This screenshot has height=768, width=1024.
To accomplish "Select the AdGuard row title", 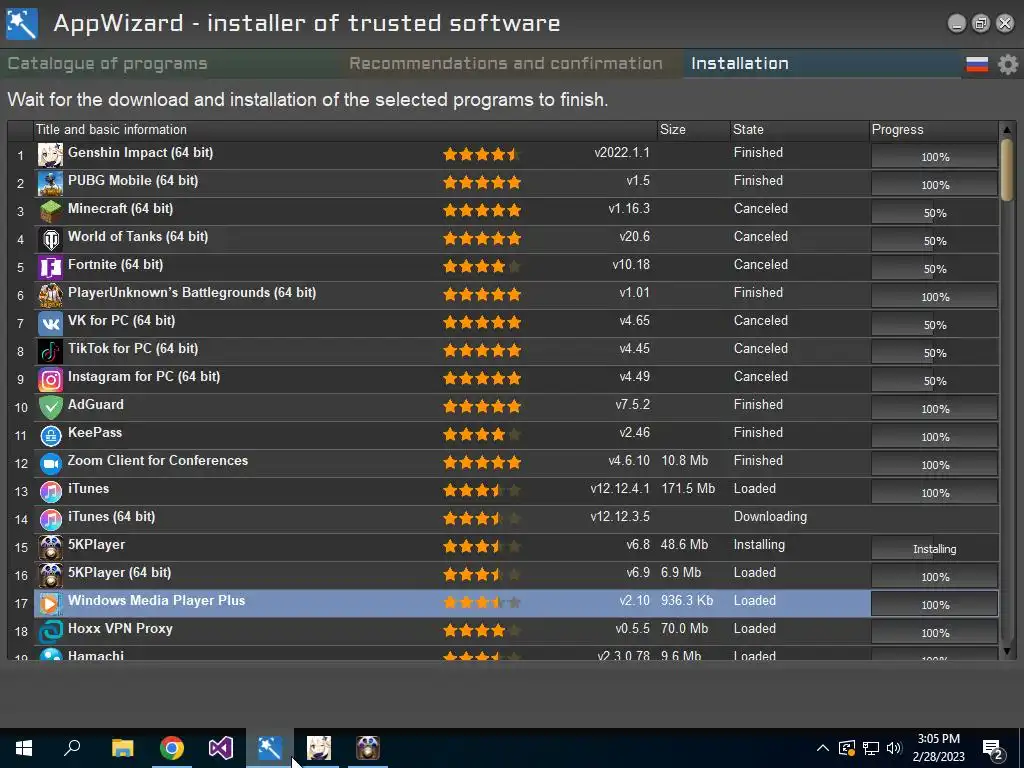I will point(95,404).
